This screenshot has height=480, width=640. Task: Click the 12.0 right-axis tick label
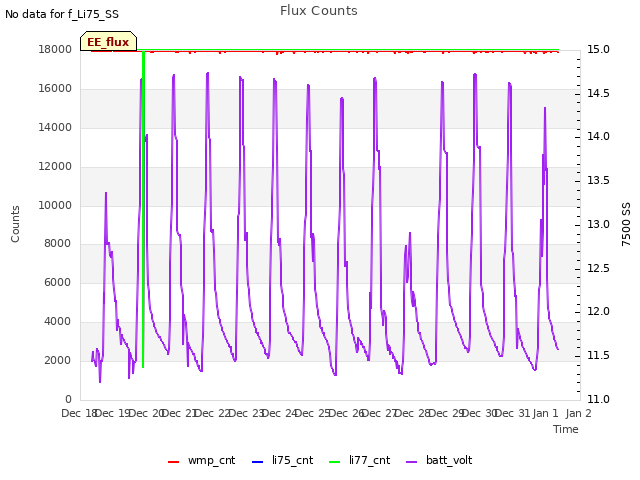pyautogui.click(x=598, y=311)
